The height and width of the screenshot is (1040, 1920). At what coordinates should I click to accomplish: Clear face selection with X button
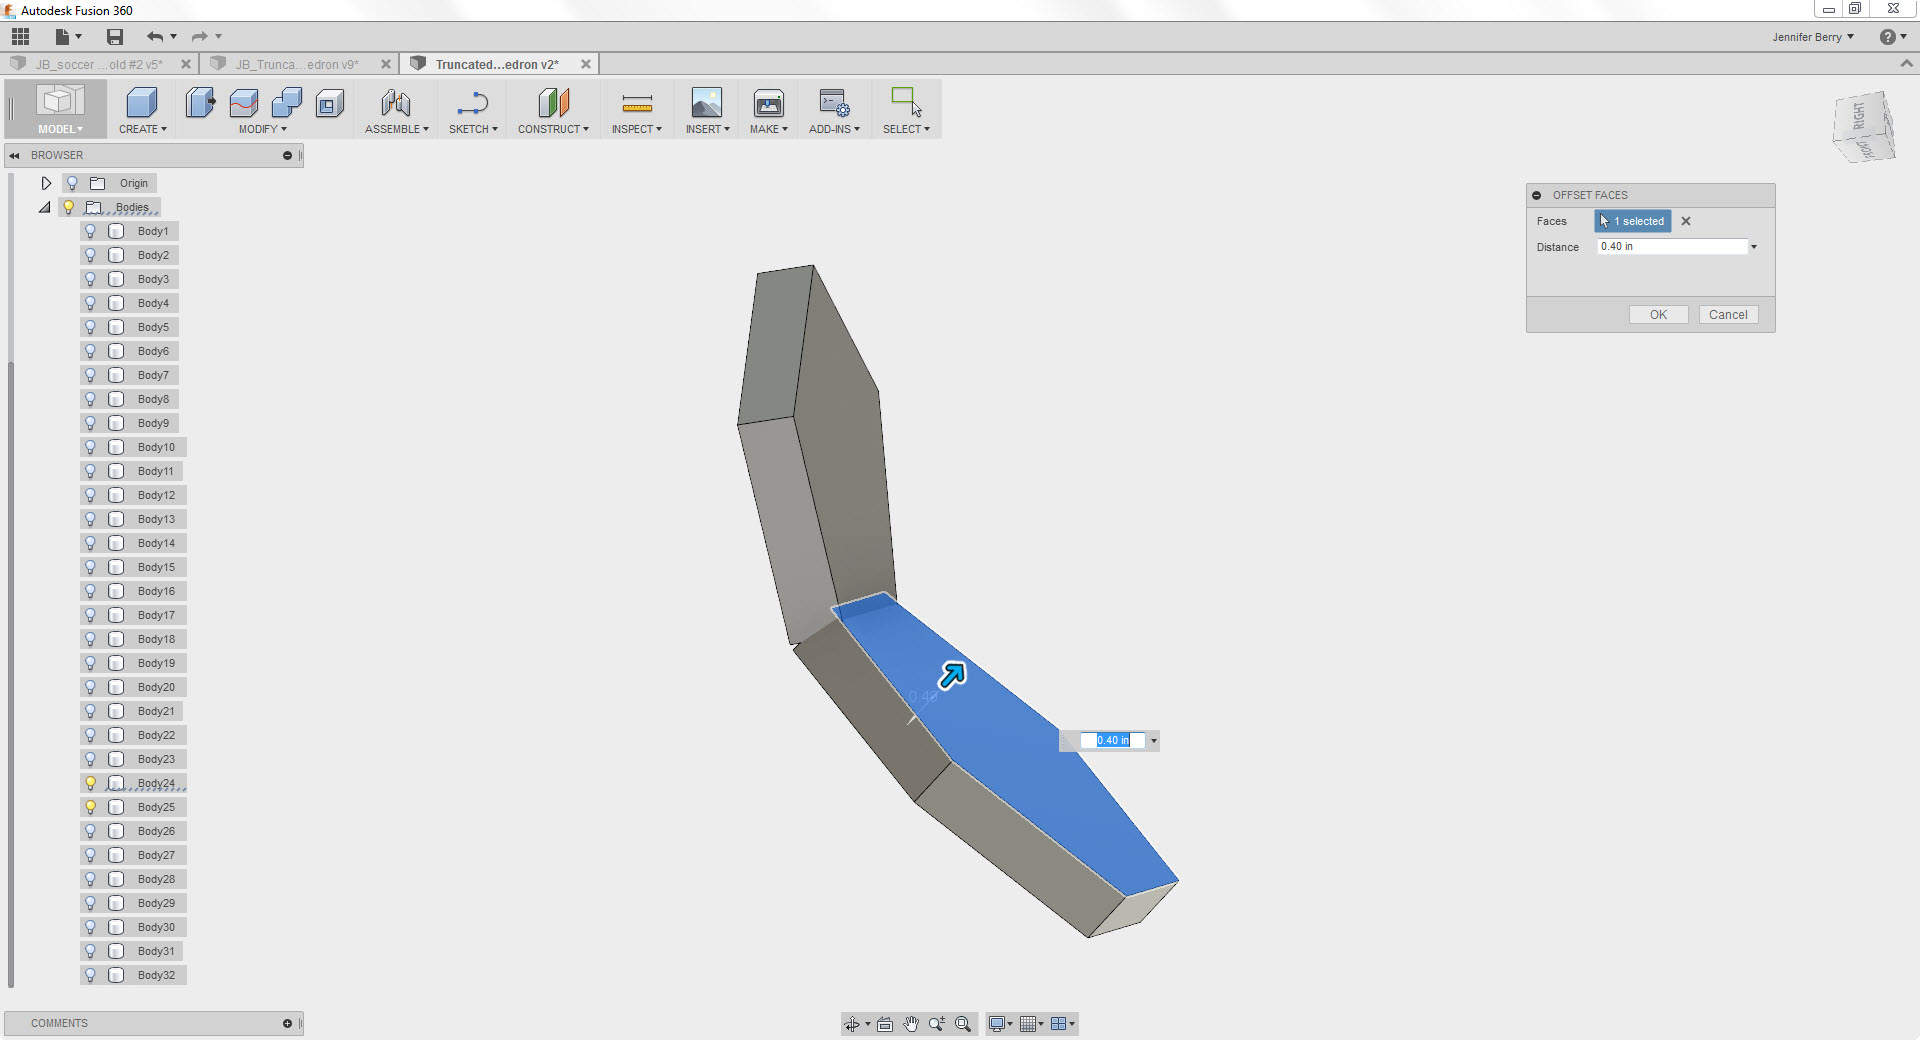[1686, 221]
